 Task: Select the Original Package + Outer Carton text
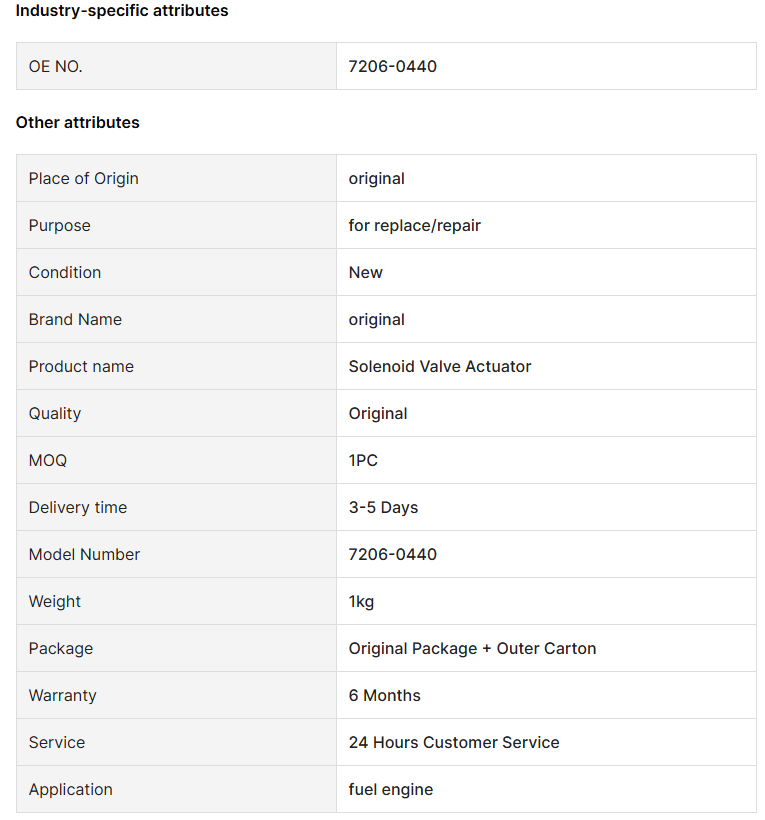coord(472,648)
